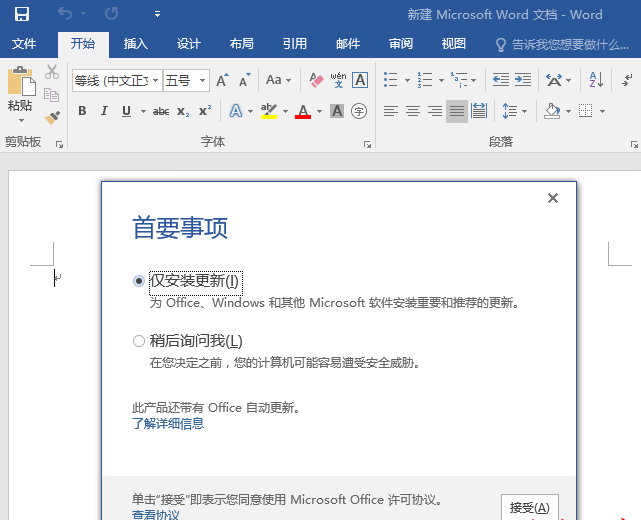Click the Borders grid icon

(585, 111)
